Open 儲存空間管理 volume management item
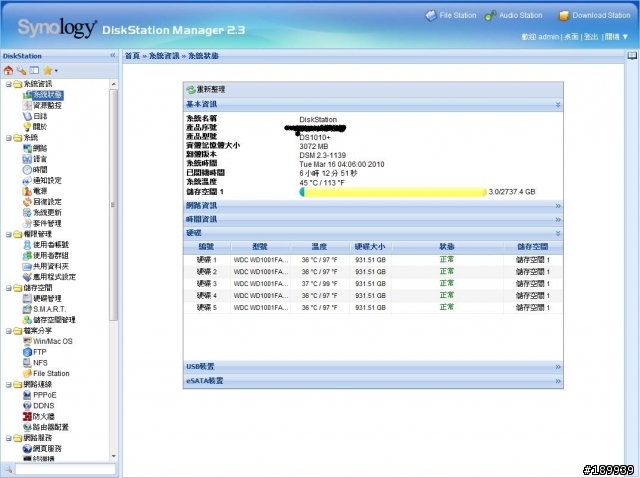 click(49, 320)
